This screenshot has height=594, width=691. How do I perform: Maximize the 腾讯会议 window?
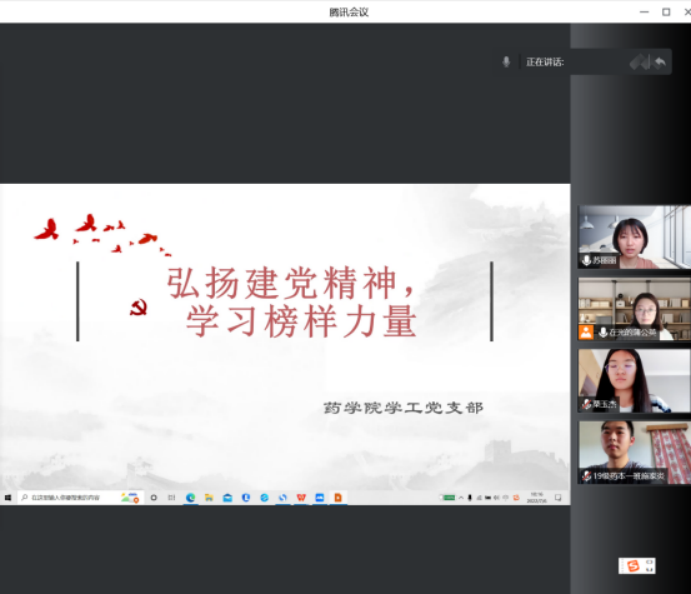click(666, 11)
